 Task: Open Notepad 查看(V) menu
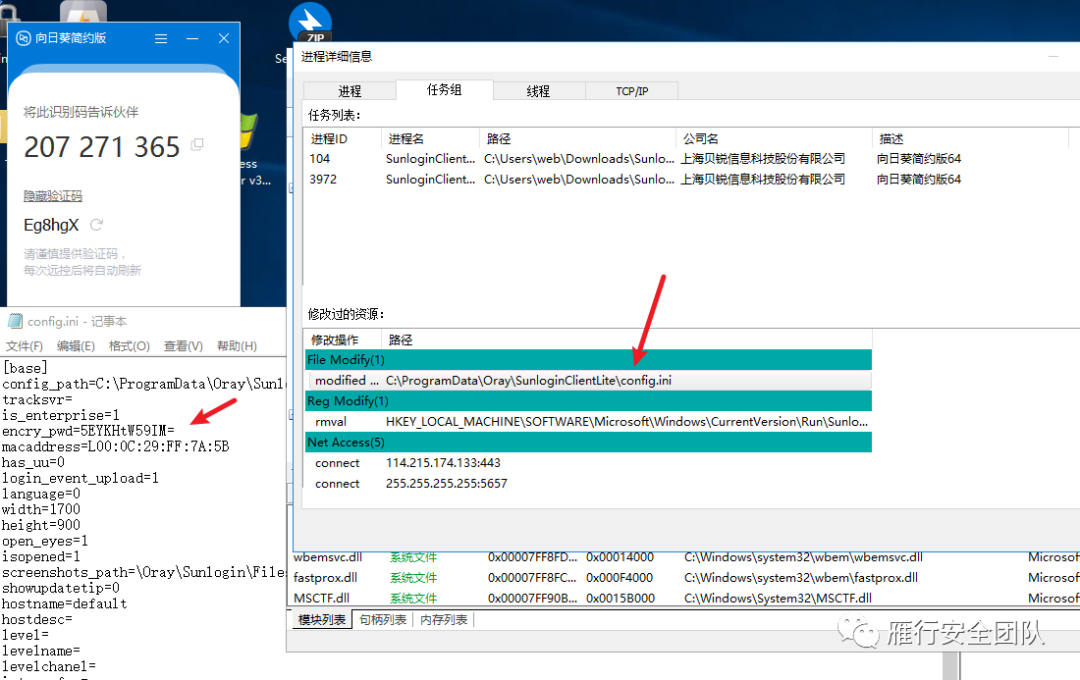click(x=183, y=346)
